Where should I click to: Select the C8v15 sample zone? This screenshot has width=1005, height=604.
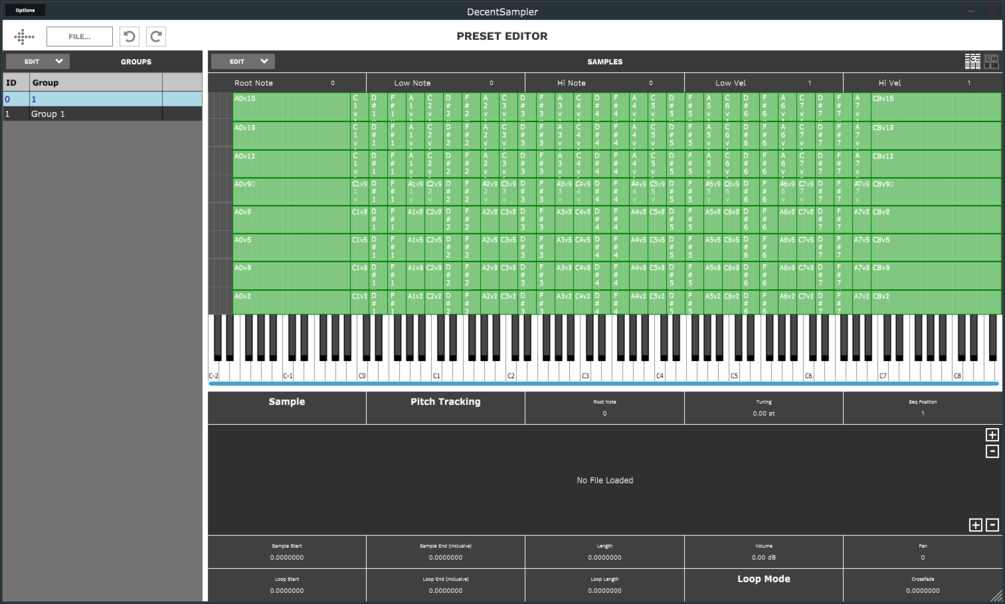(936, 106)
